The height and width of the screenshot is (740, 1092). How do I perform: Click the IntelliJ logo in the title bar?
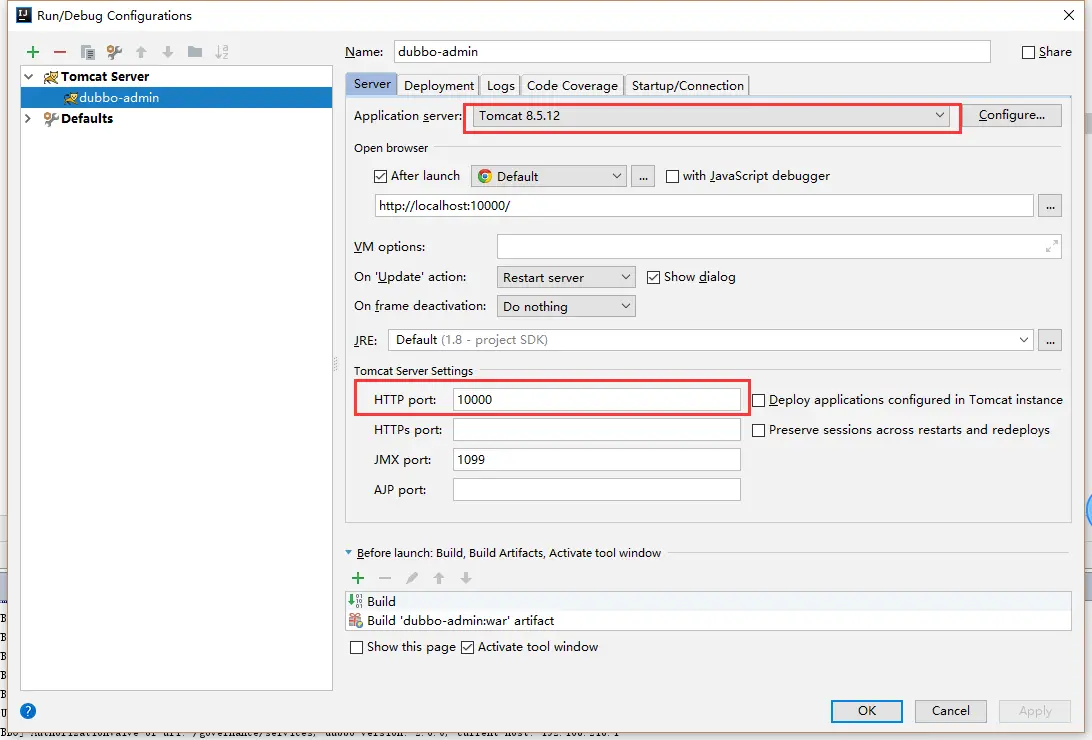[24, 15]
